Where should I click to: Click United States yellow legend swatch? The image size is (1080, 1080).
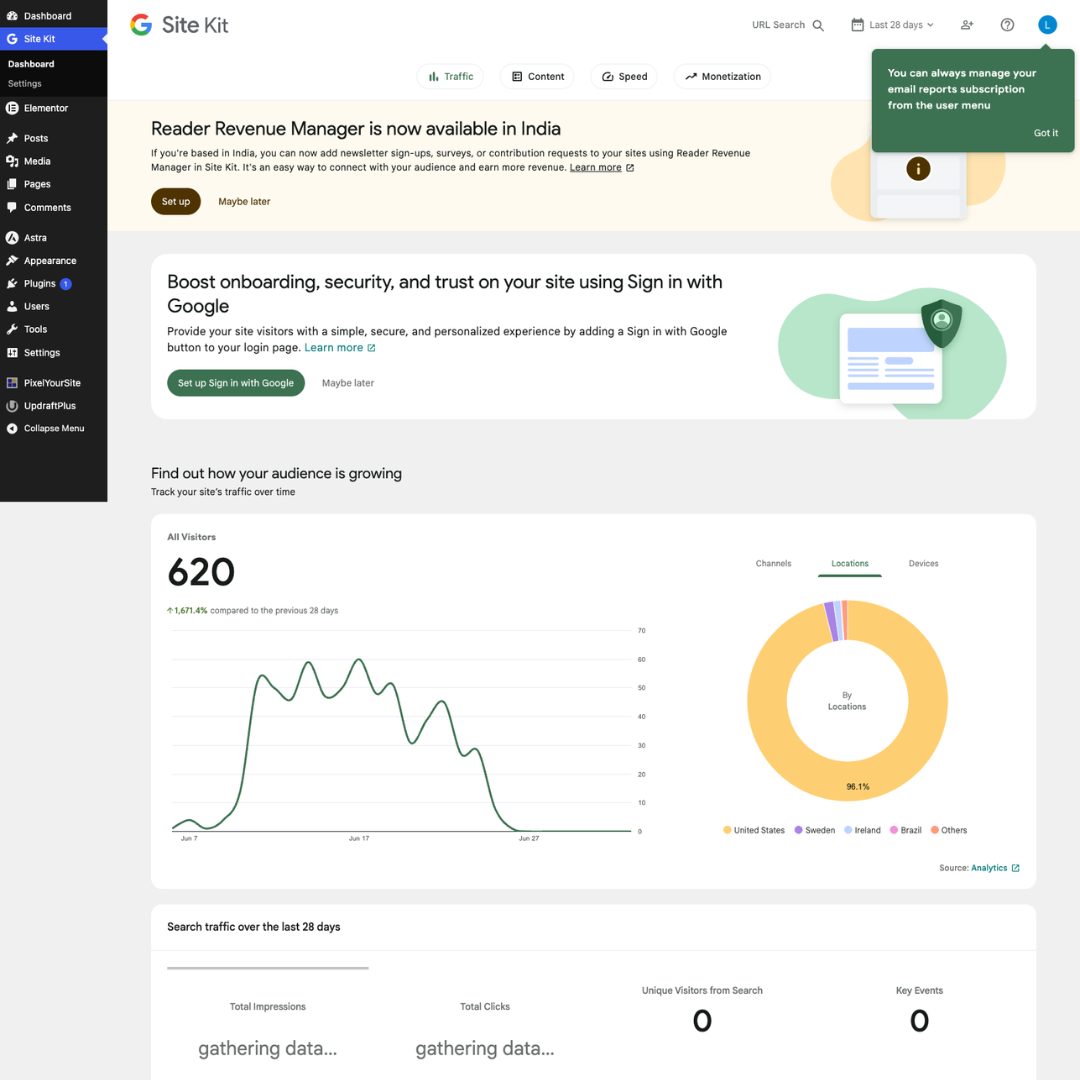(727, 830)
